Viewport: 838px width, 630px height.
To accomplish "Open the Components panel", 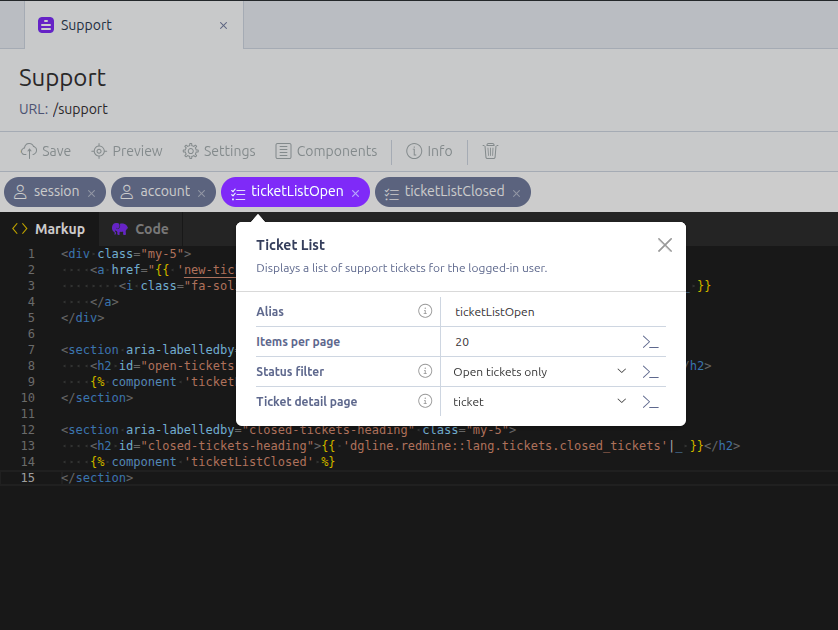I will (x=326, y=151).
